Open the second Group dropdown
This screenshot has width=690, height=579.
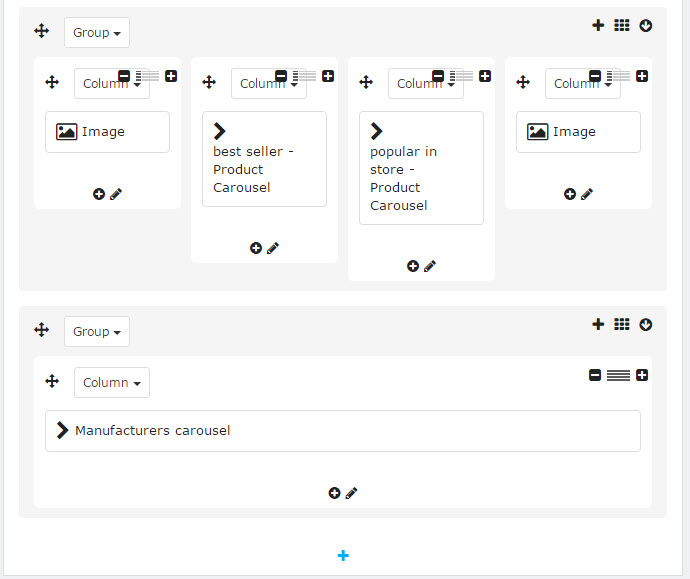tap(97, 332)
